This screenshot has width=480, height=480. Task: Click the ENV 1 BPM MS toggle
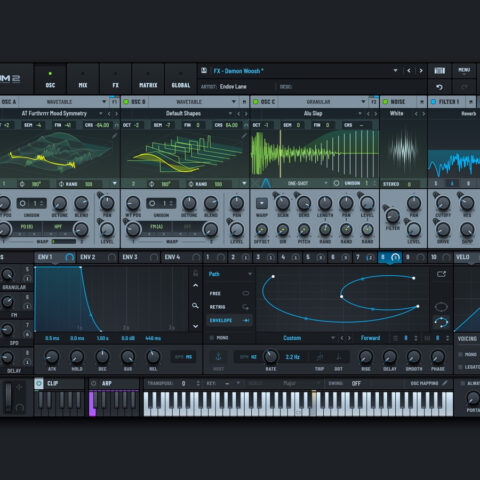point(183,357)
